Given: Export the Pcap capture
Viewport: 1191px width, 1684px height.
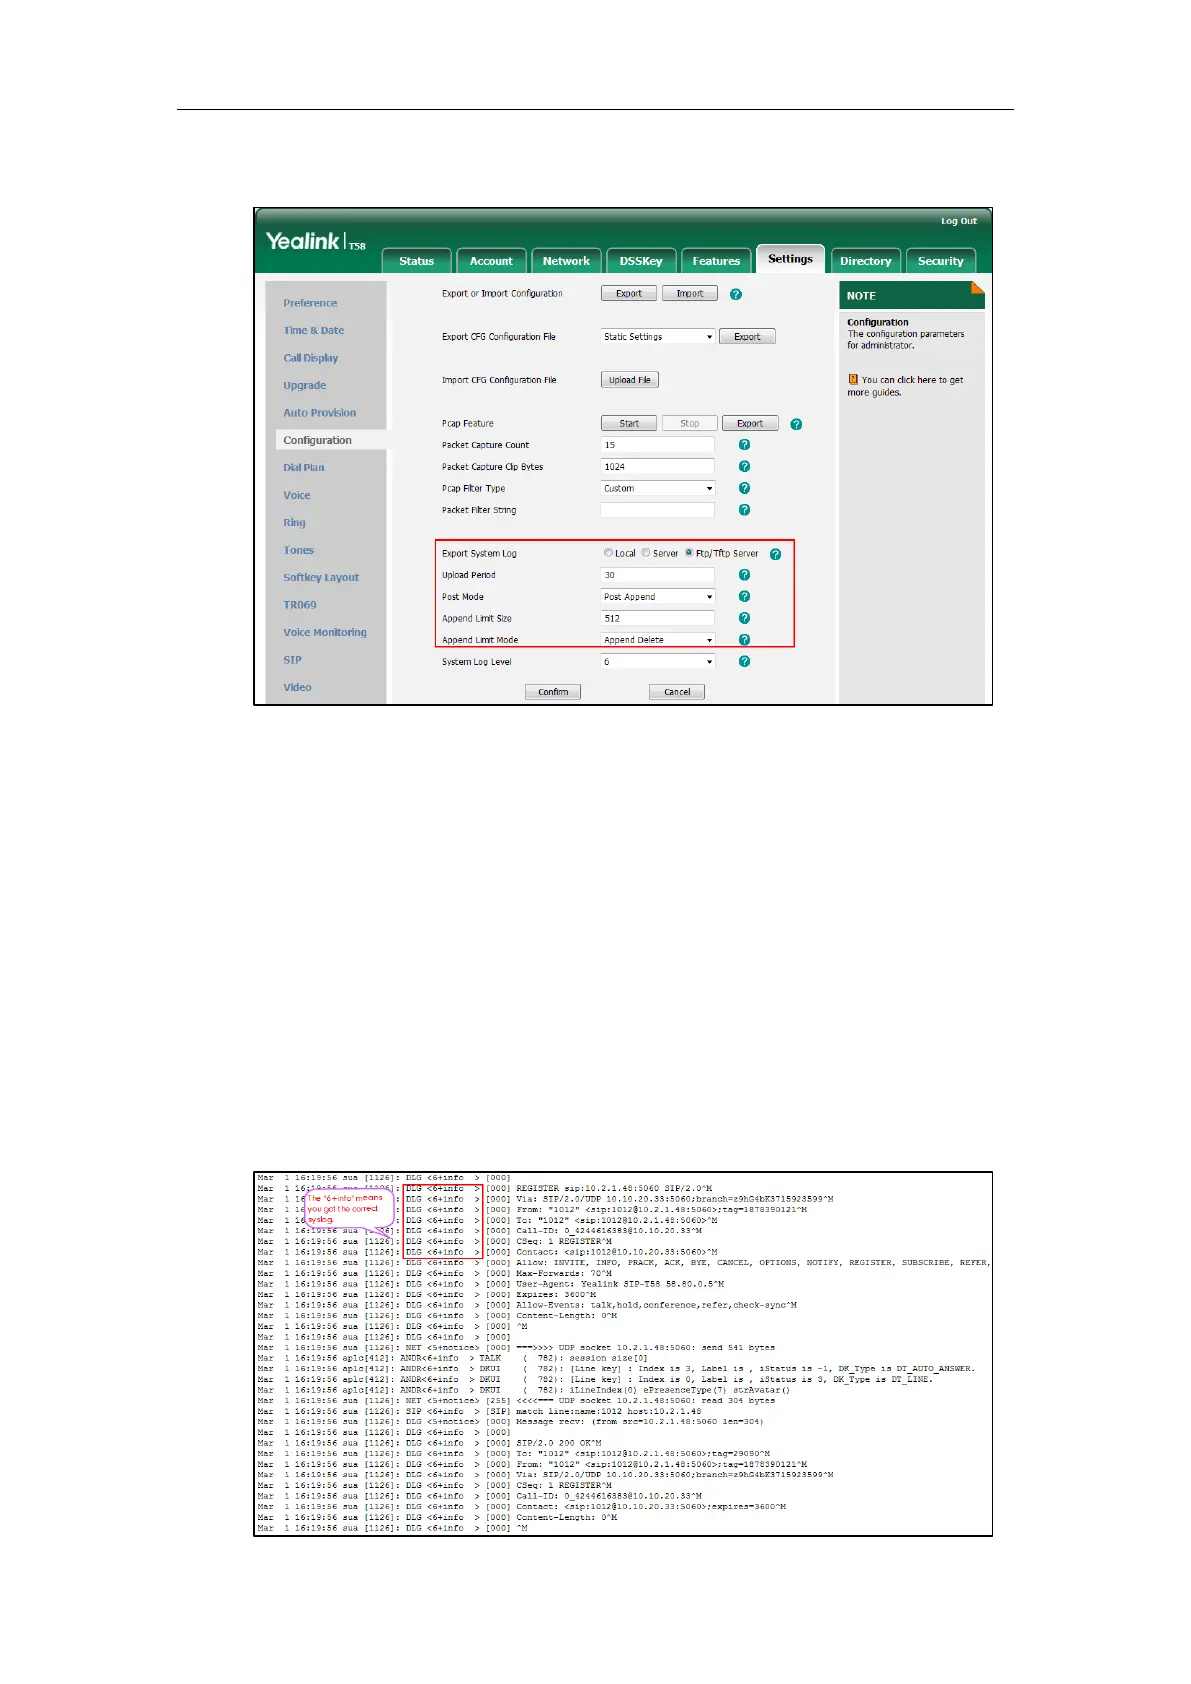Looking at the screenshot, I should pyautogui.click(x=750, y=424).
